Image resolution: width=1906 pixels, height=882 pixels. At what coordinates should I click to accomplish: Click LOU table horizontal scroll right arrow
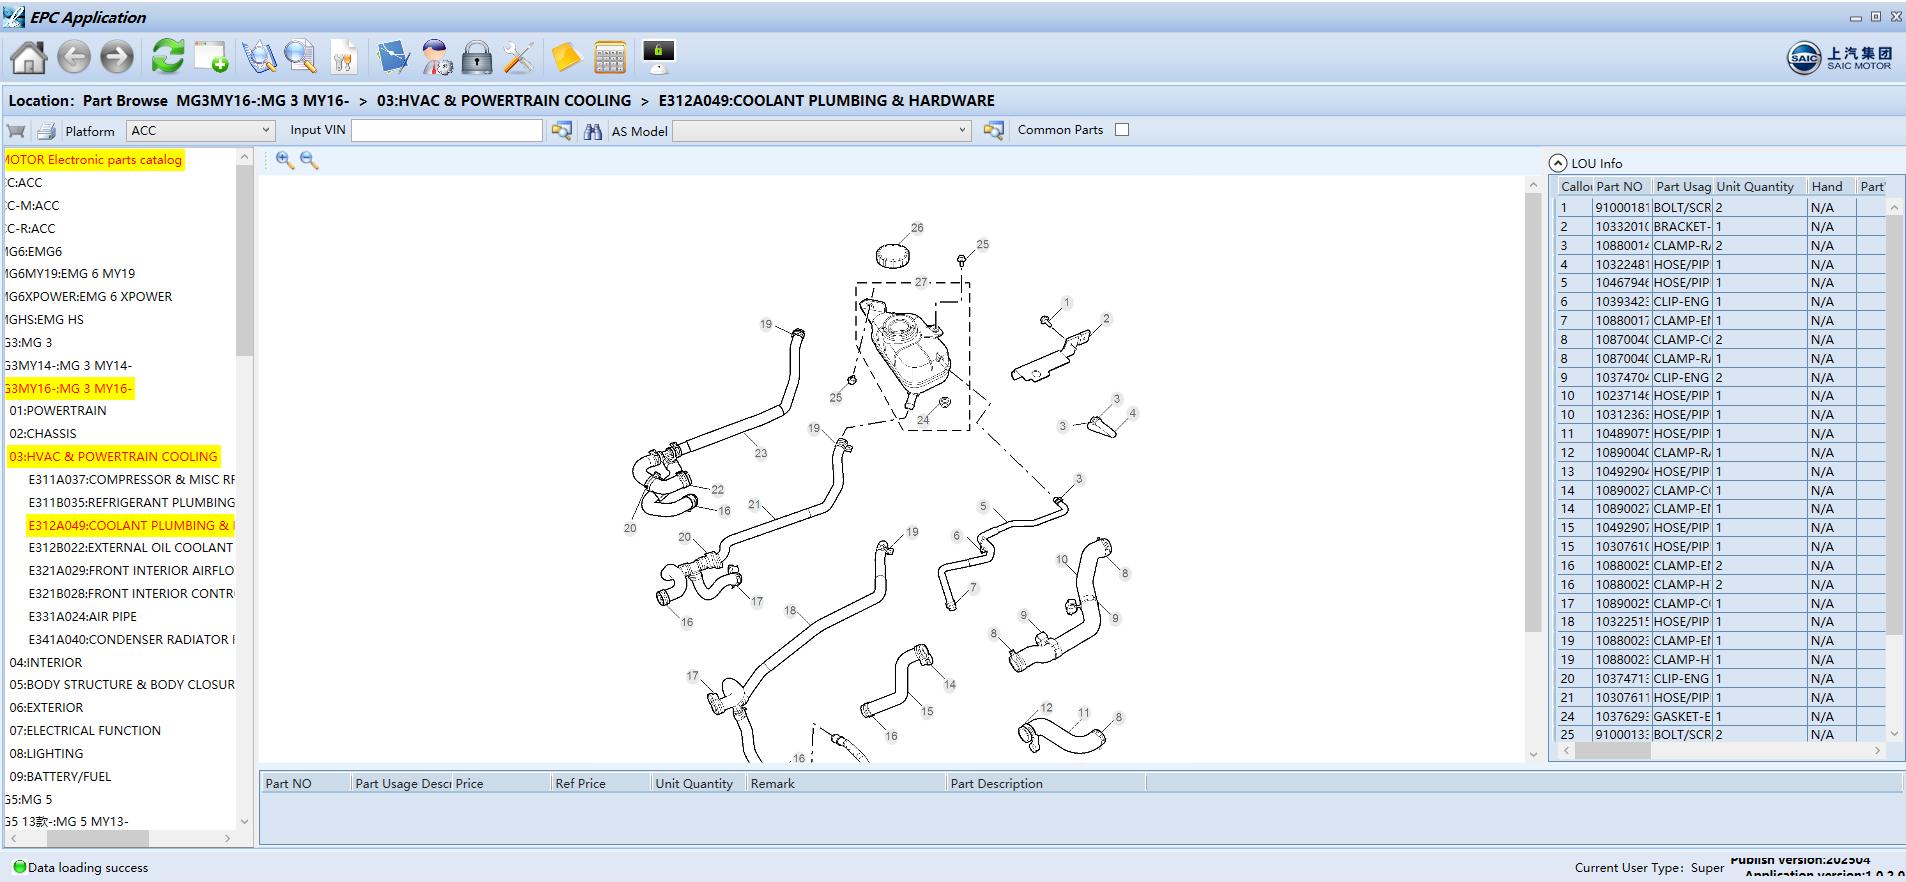(1877, 750)
